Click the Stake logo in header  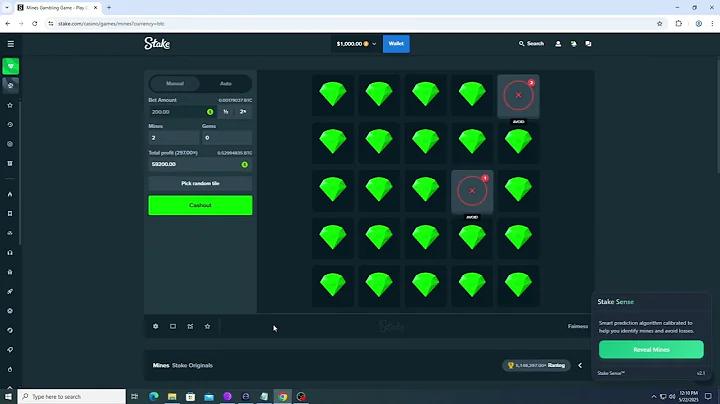(x=157, y=44)
